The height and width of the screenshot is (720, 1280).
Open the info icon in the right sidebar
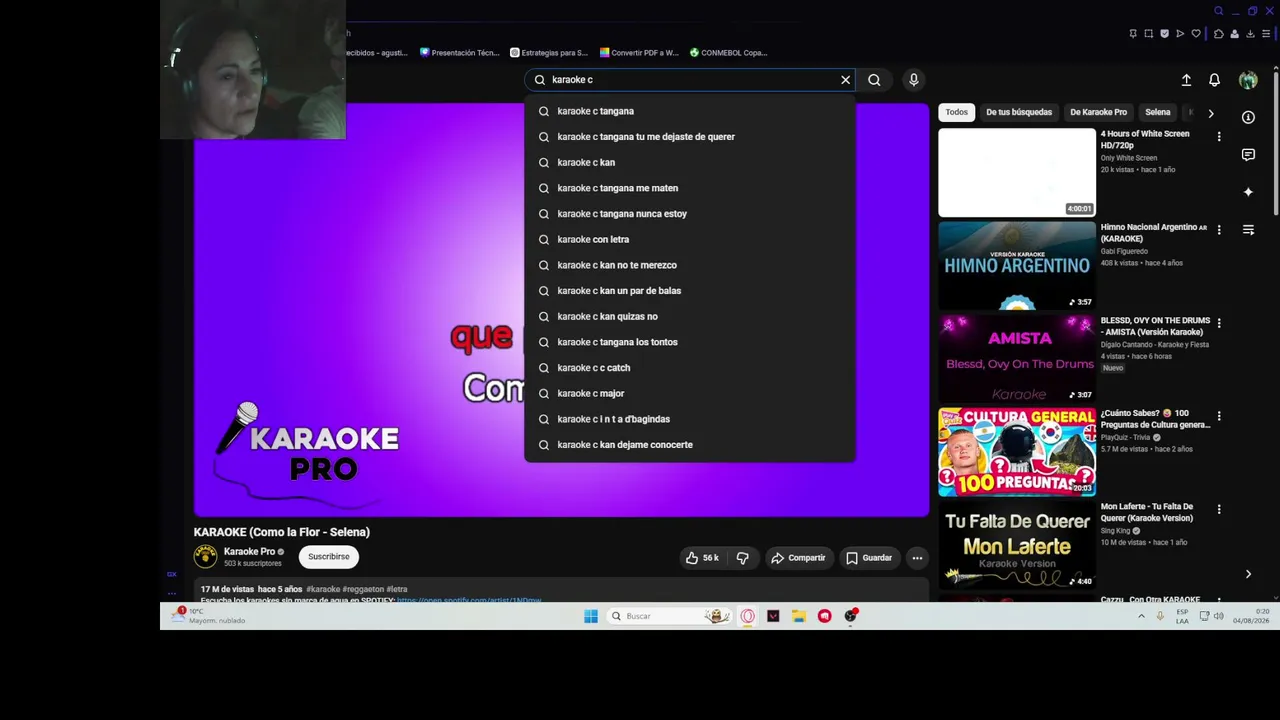[x=1248, y=117]
